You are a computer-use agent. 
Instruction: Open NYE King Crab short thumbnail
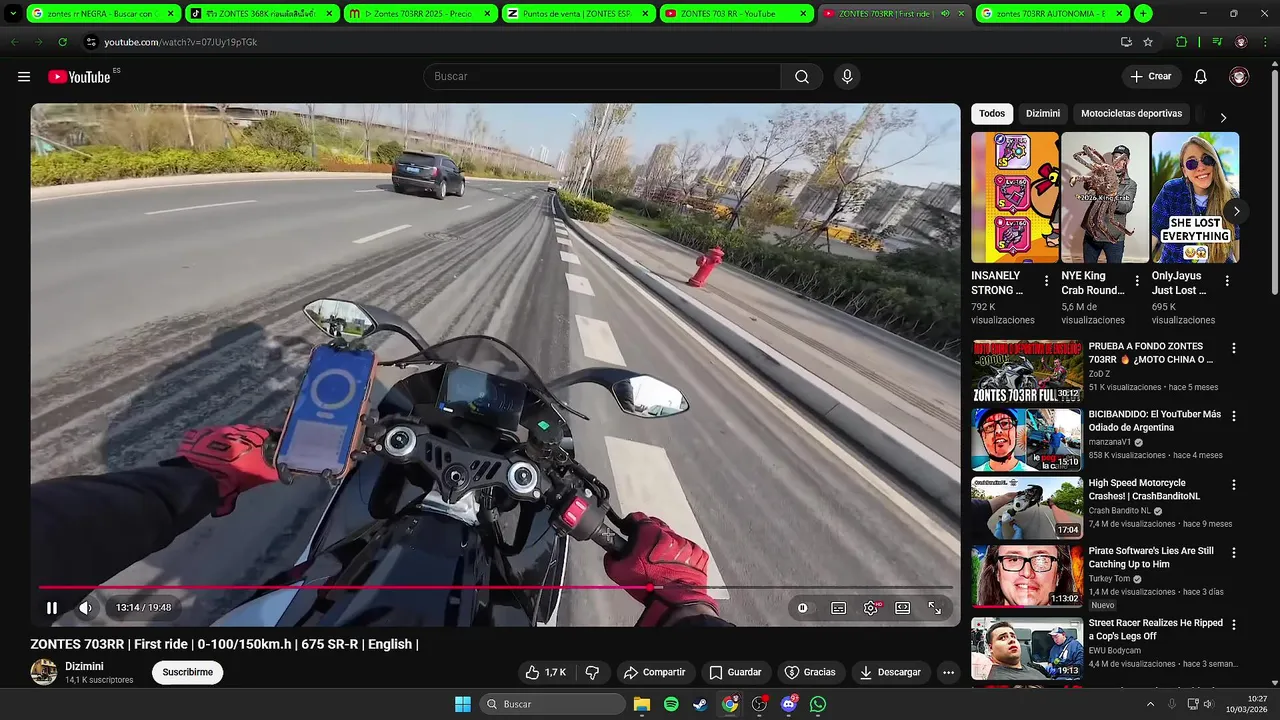pyautogui.click(x=1105, y=197)
